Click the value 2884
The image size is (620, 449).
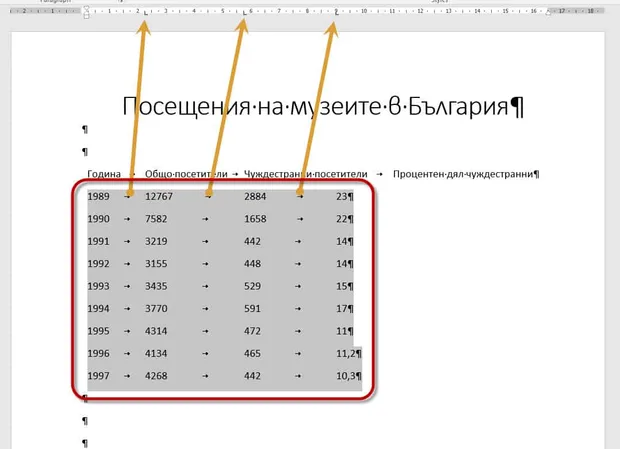point(255,196)
